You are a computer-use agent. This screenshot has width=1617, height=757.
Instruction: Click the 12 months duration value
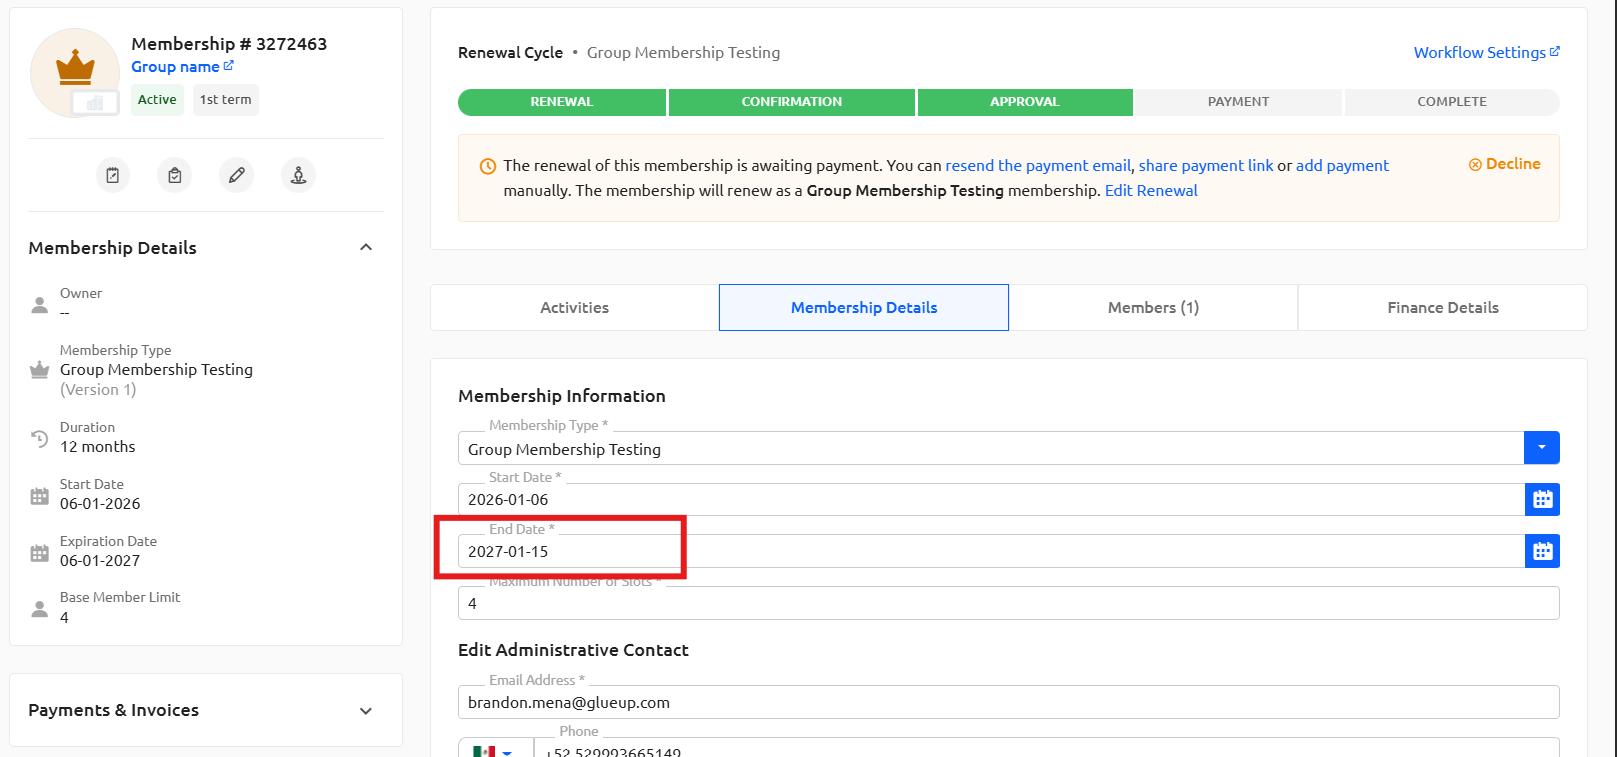pos(97,447)
